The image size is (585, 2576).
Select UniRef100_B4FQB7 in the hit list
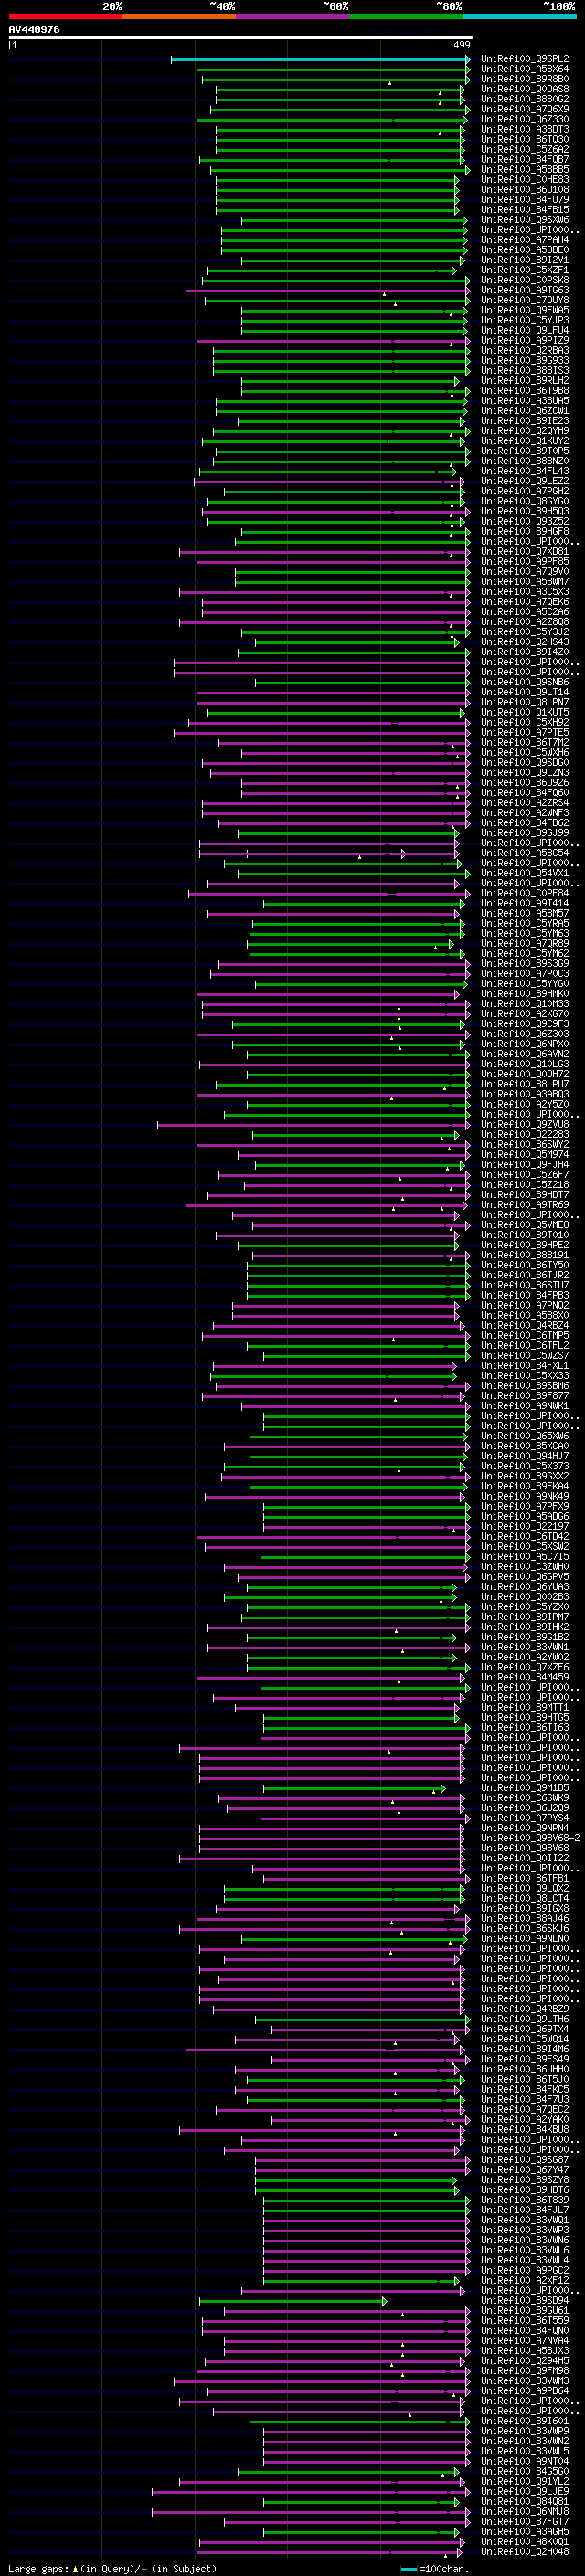coord(524,159)
